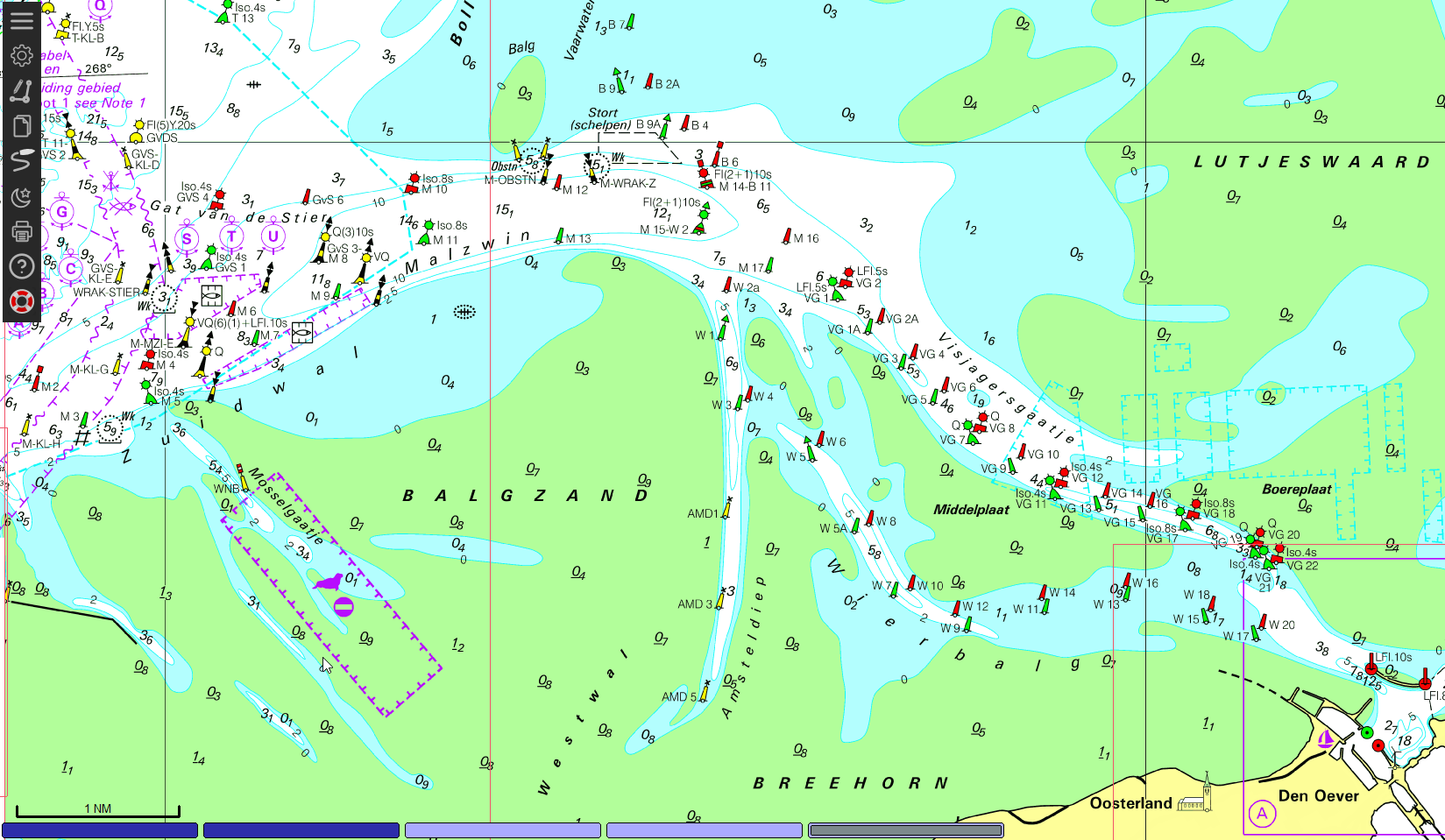Click the M 14-B 11 buoy label
Viewport: 1445px width, 840px height.
[x=744, y=186]
